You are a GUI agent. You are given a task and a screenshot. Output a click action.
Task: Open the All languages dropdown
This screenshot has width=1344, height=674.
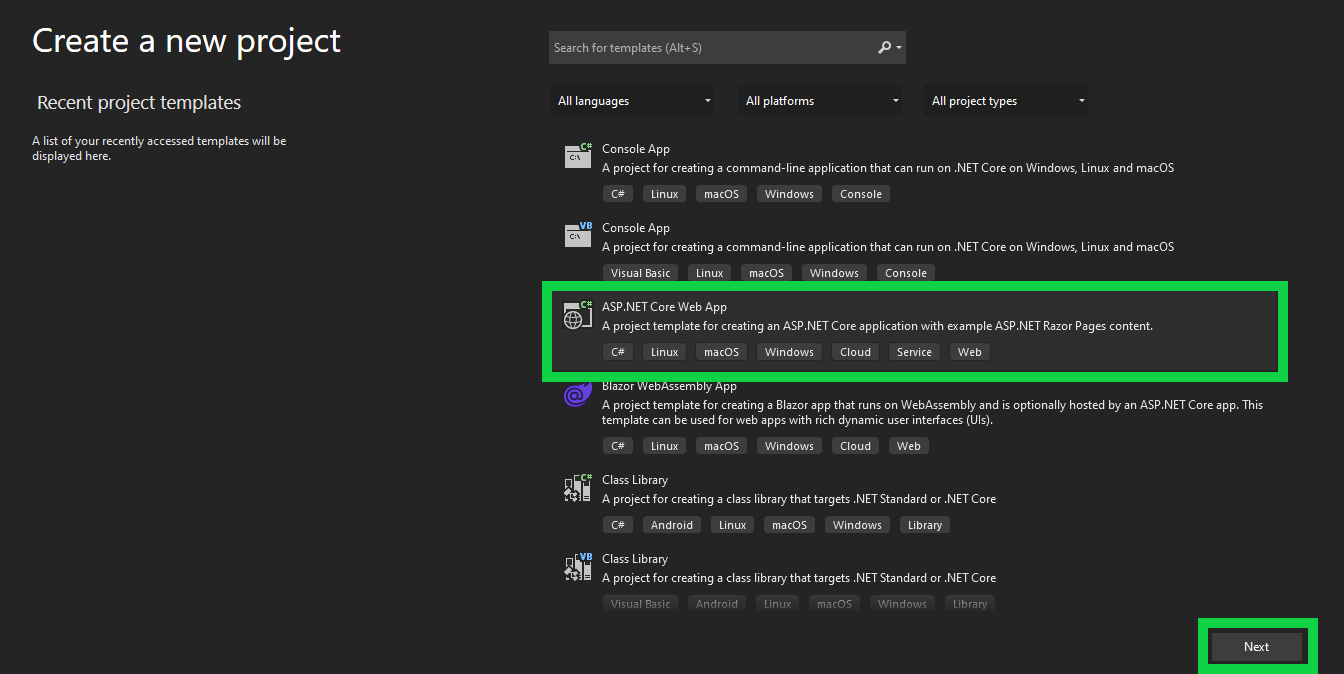(634, 101)
